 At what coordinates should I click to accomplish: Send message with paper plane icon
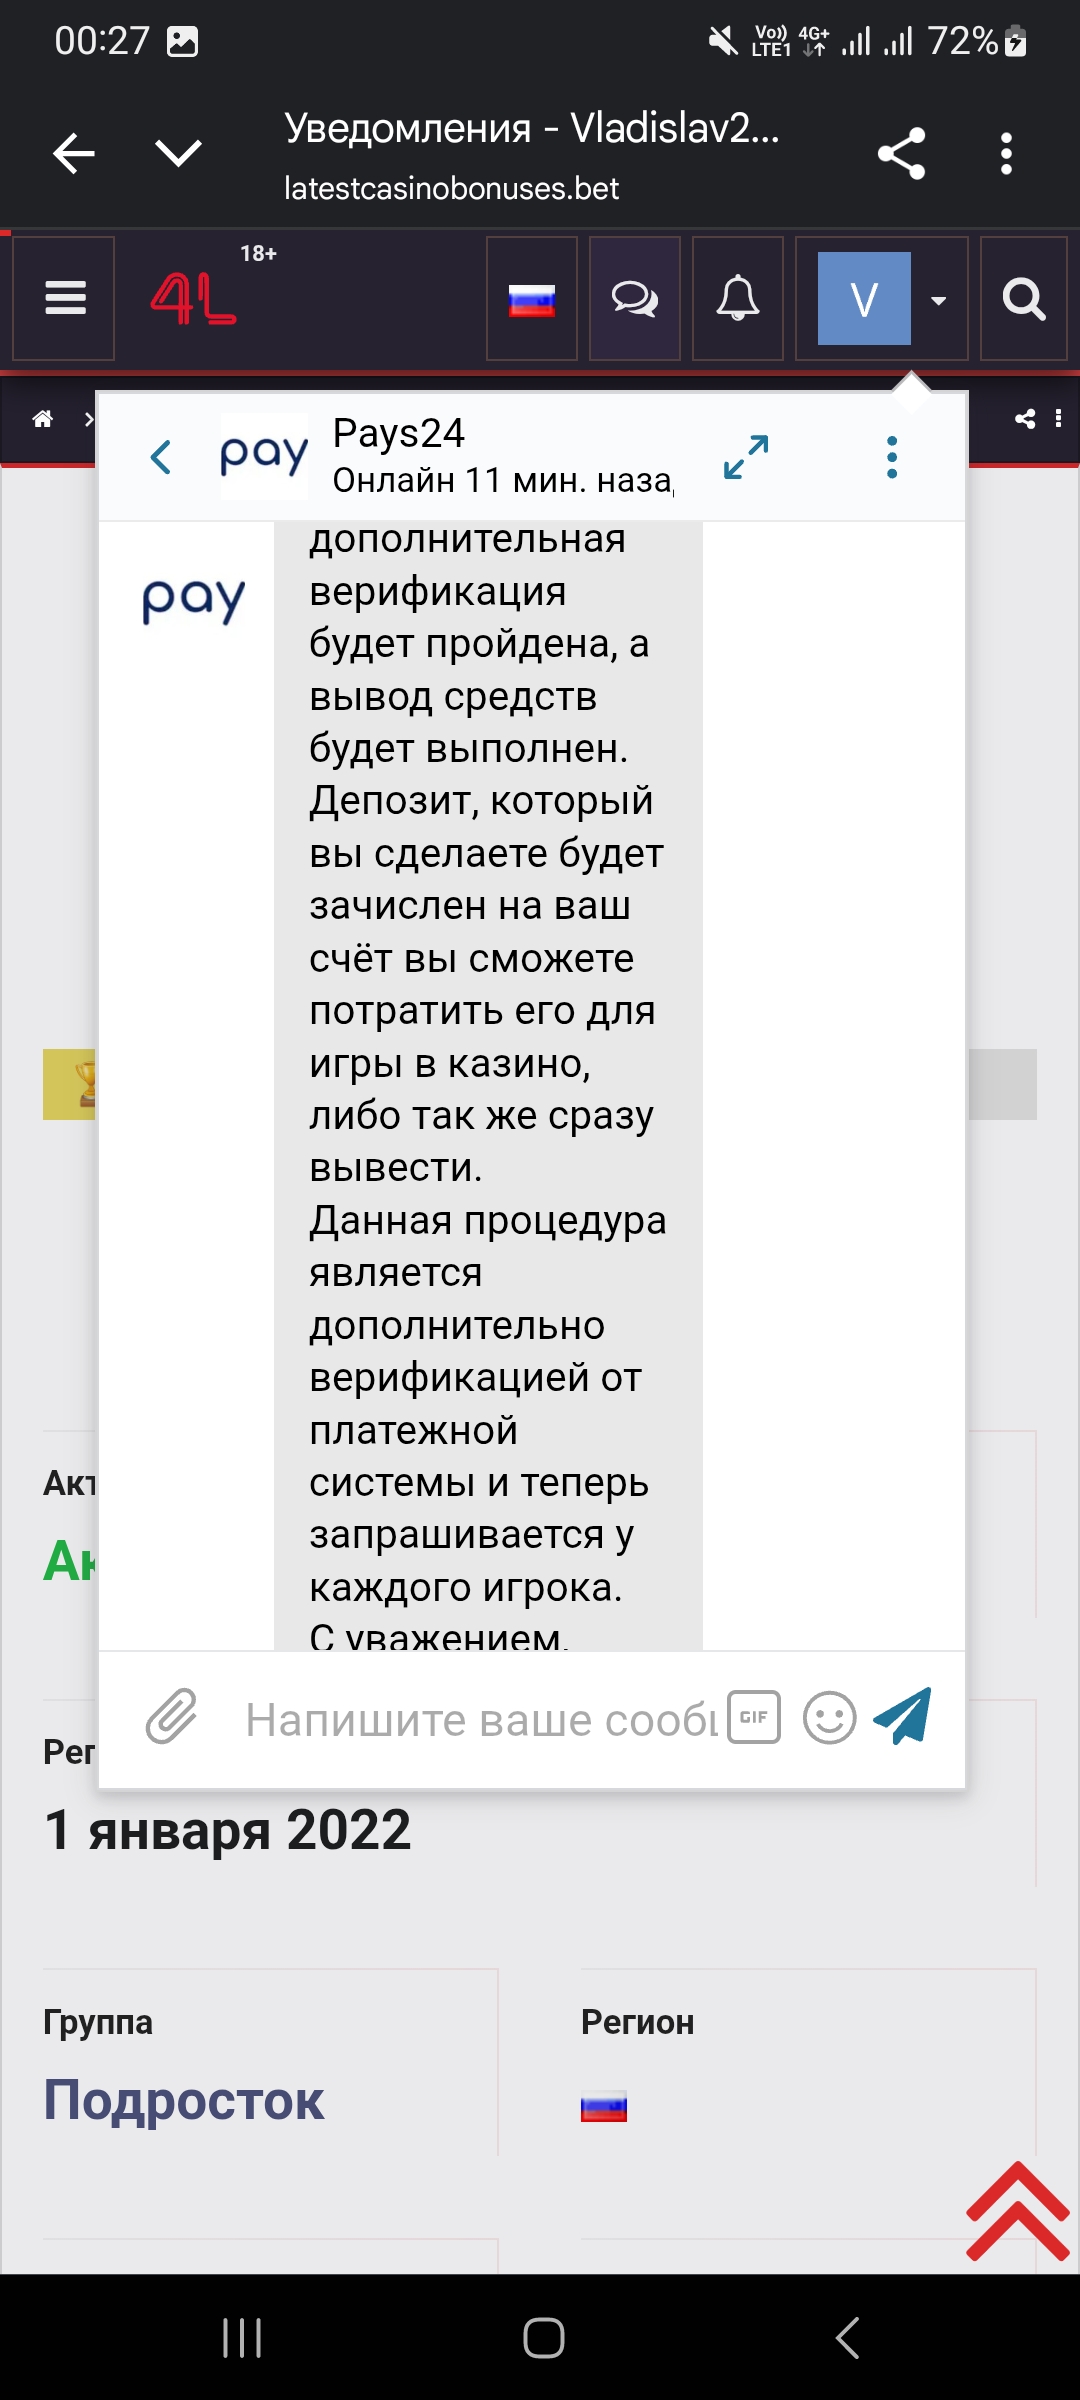pyautogui.click(x=903, y=1717)
